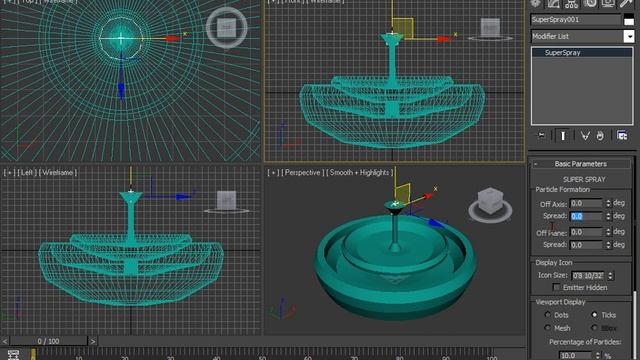Image resolution: width=640 pixels, height=360 pixels.
Task: Adjust Off Axis spinner arrows
Action: point(608,203)
